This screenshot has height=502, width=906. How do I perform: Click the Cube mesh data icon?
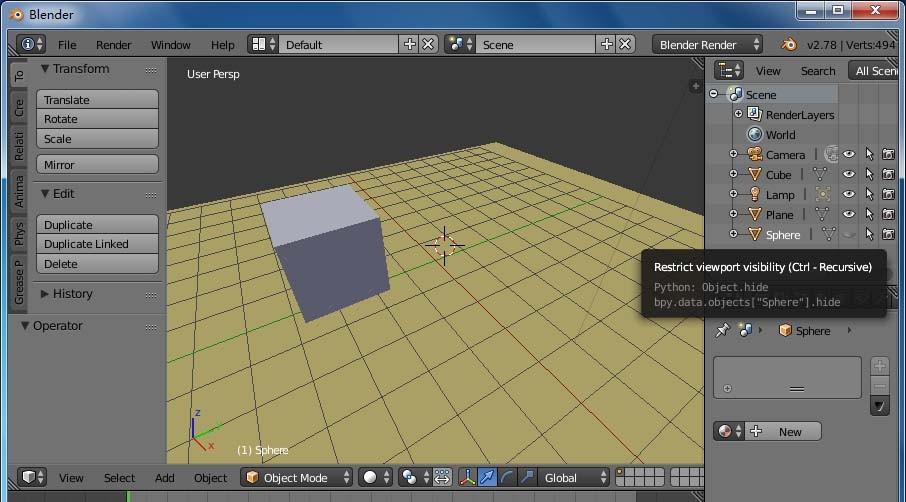[820, 174]
